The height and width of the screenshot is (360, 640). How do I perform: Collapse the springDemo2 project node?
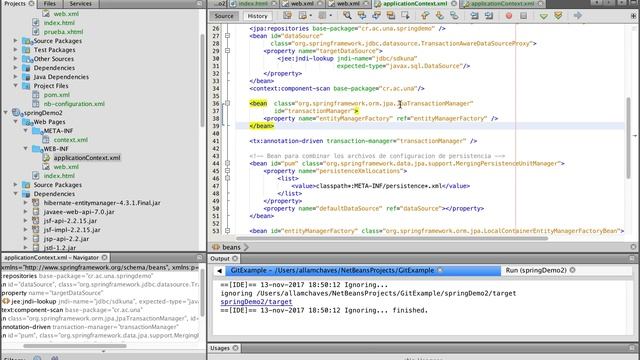tap(6, 113)
